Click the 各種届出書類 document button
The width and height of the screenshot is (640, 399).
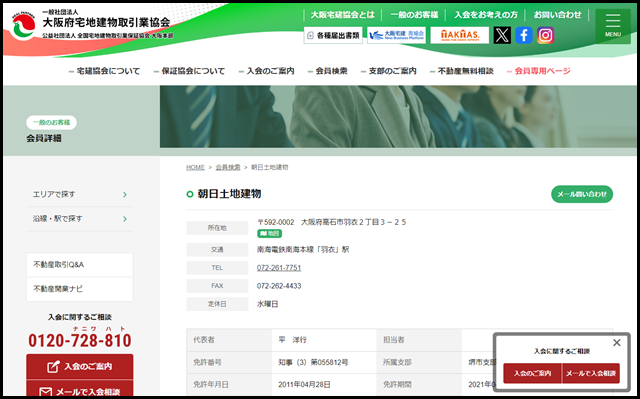(333, 35)
